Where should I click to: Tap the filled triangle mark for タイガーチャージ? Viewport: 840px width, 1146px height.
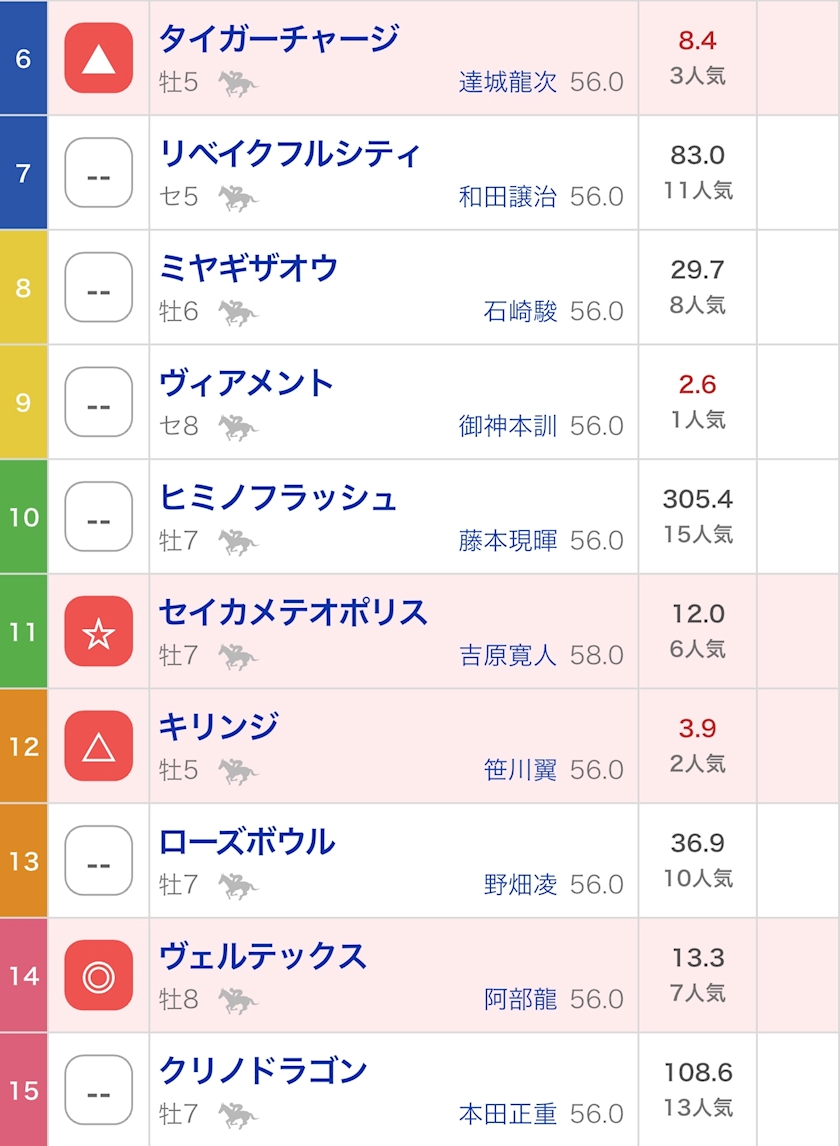[x=99, y=58]
